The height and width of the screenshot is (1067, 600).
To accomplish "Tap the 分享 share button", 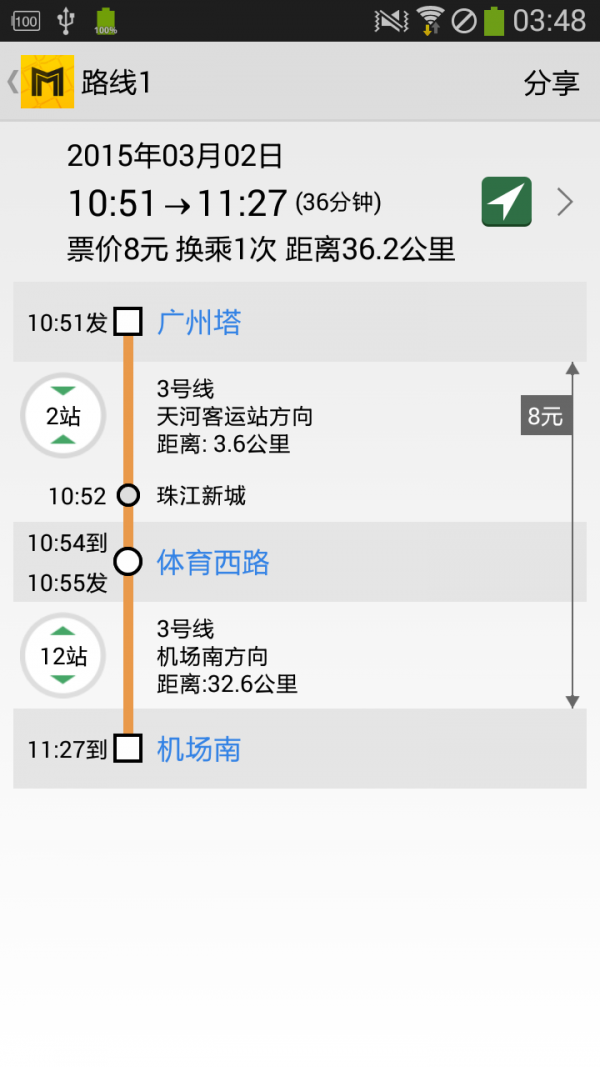I will point(551,83).
